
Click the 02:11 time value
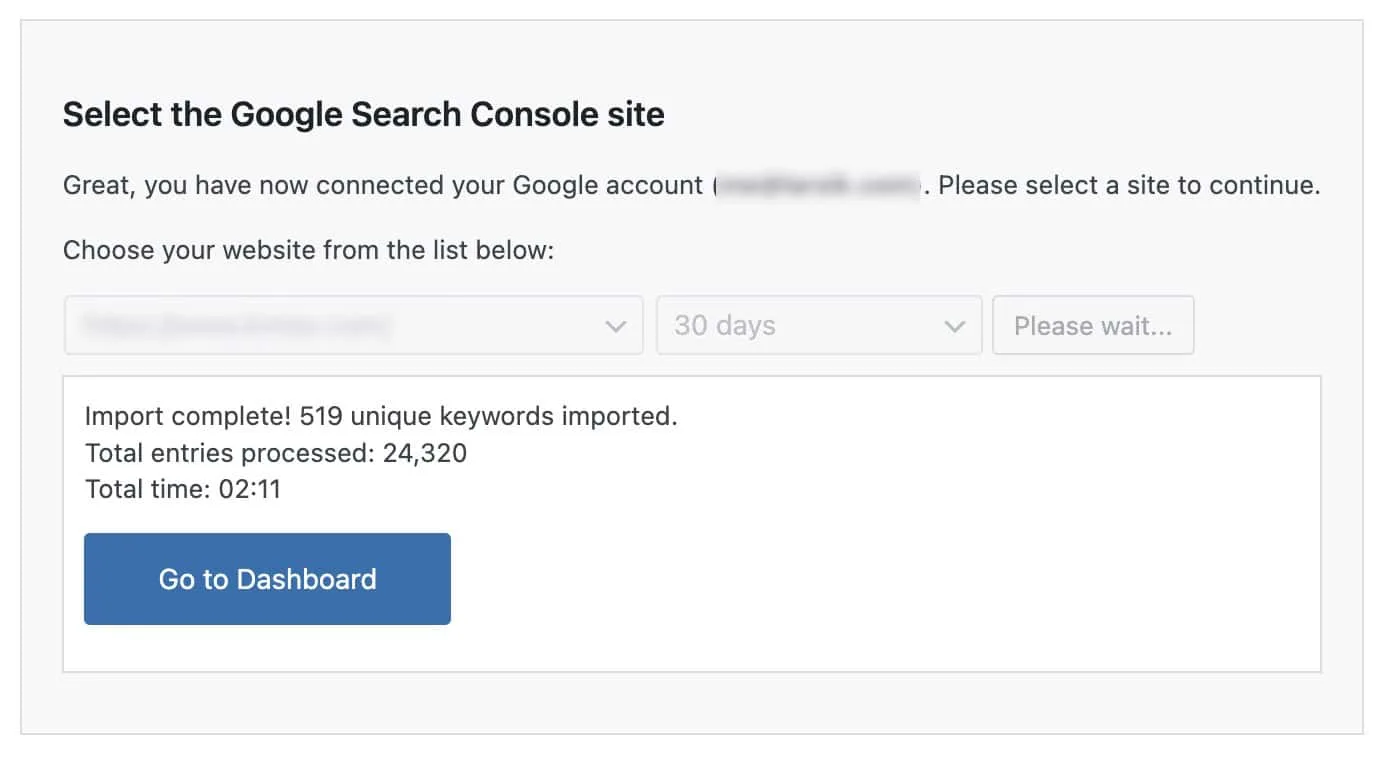(250, 489)
